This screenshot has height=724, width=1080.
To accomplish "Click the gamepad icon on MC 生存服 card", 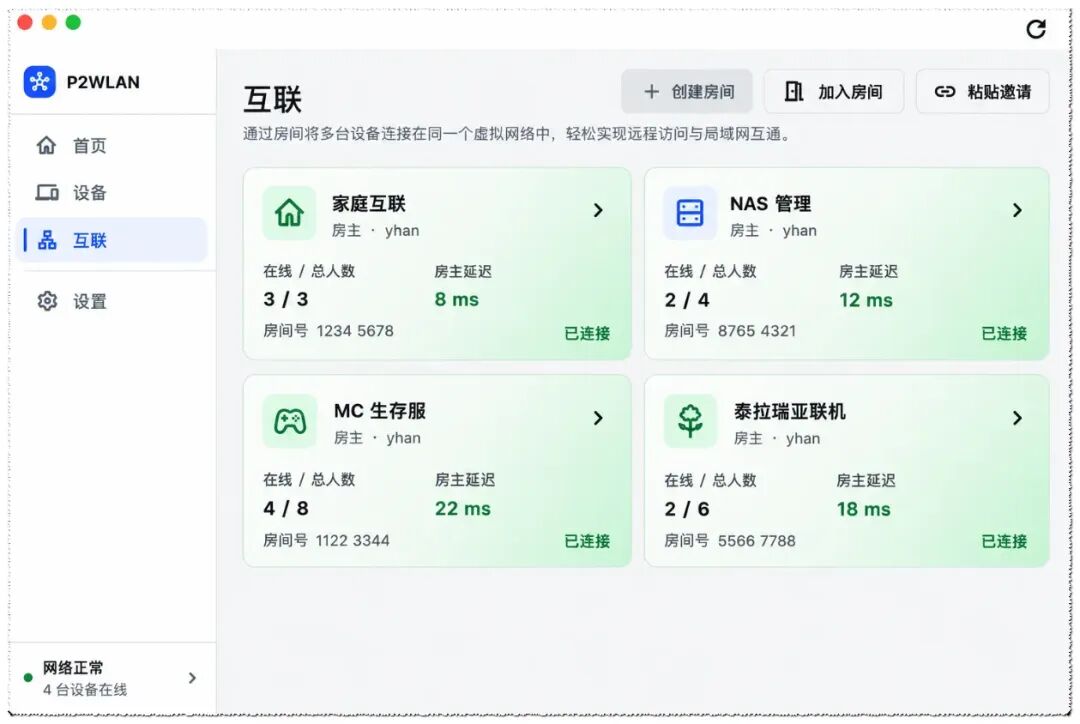I will tap(290, 421).
